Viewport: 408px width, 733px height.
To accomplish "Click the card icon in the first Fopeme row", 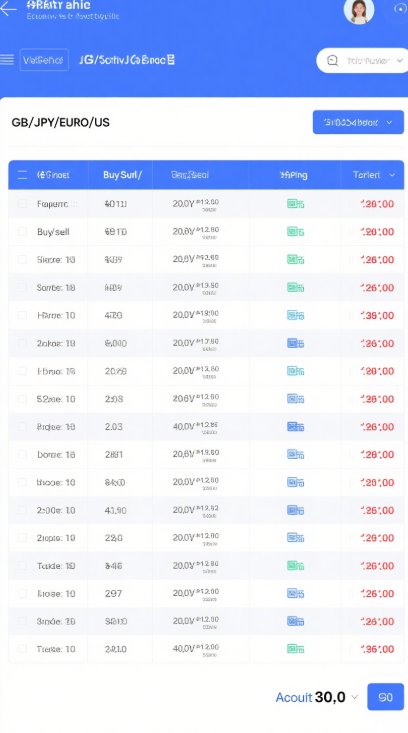I will [295, 204].
